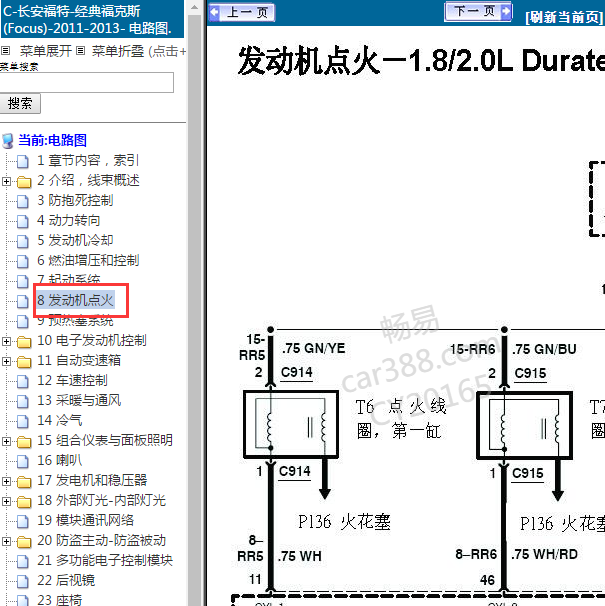The width and height of the screenshot is (605, 606).
Task: Click the T6 点火线圈，第一缸 label
Action: tap(401, 419)
